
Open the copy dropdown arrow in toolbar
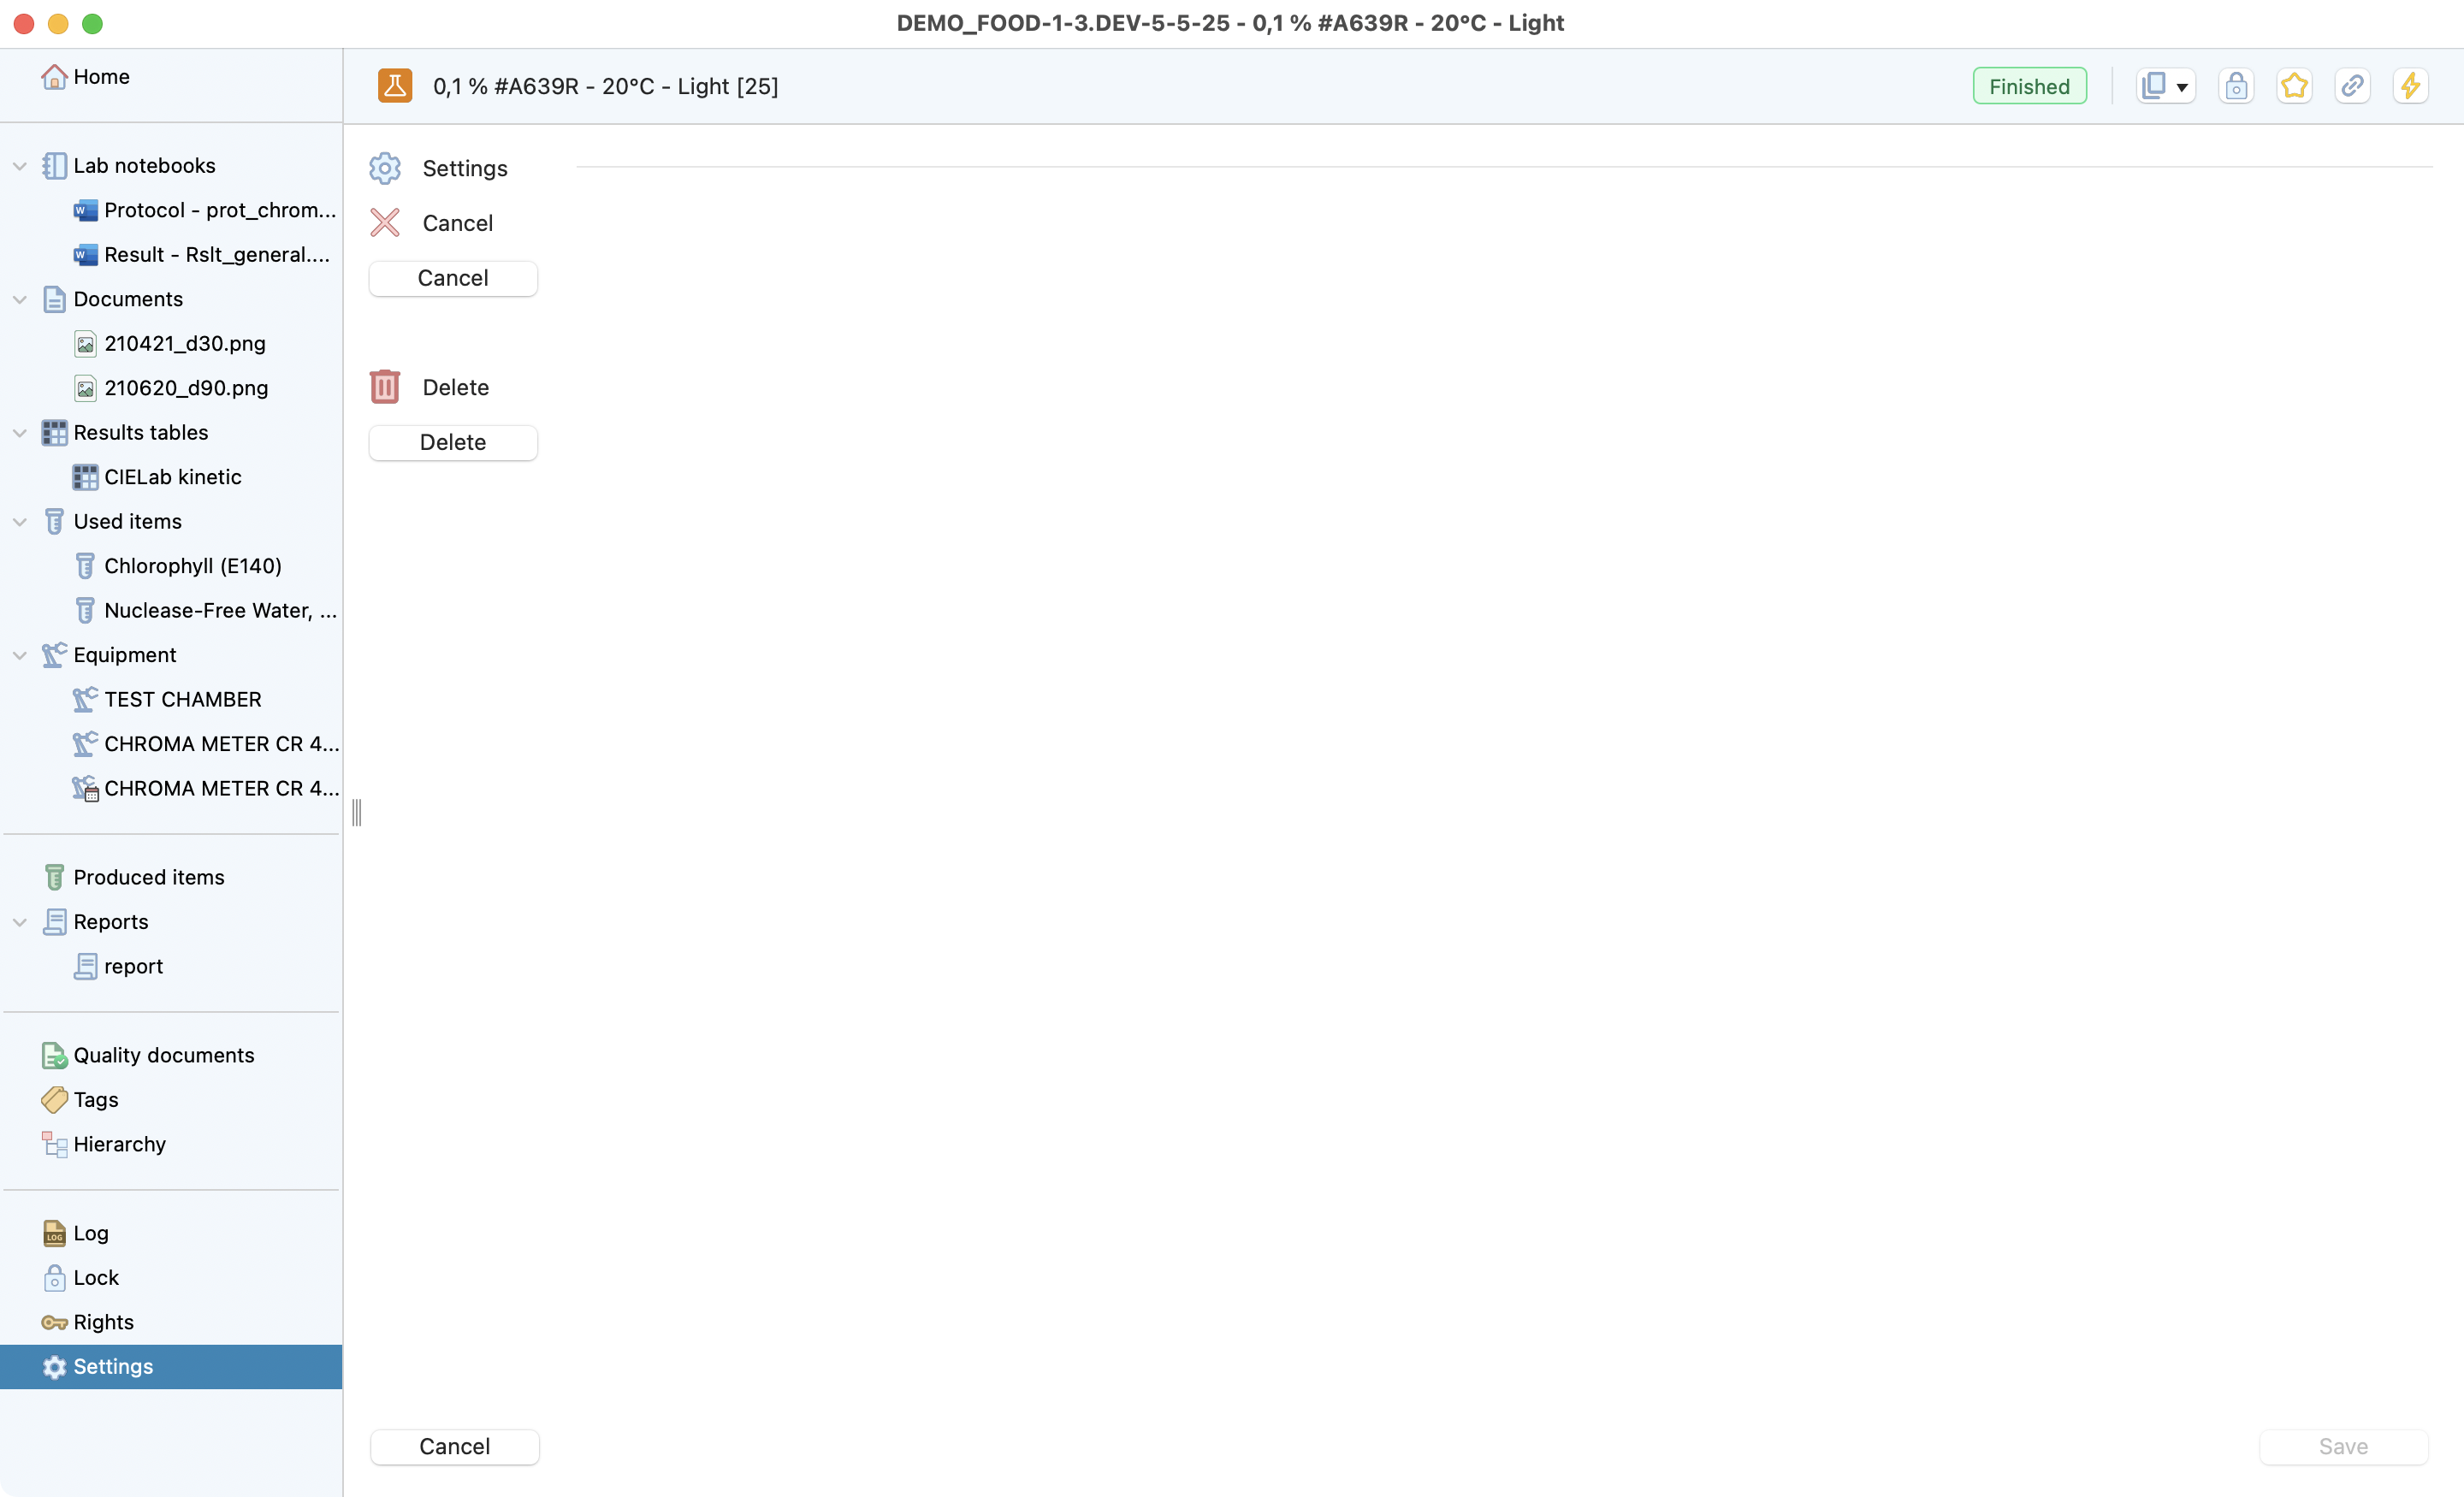pyautogui.click(x=2181, y=87)
